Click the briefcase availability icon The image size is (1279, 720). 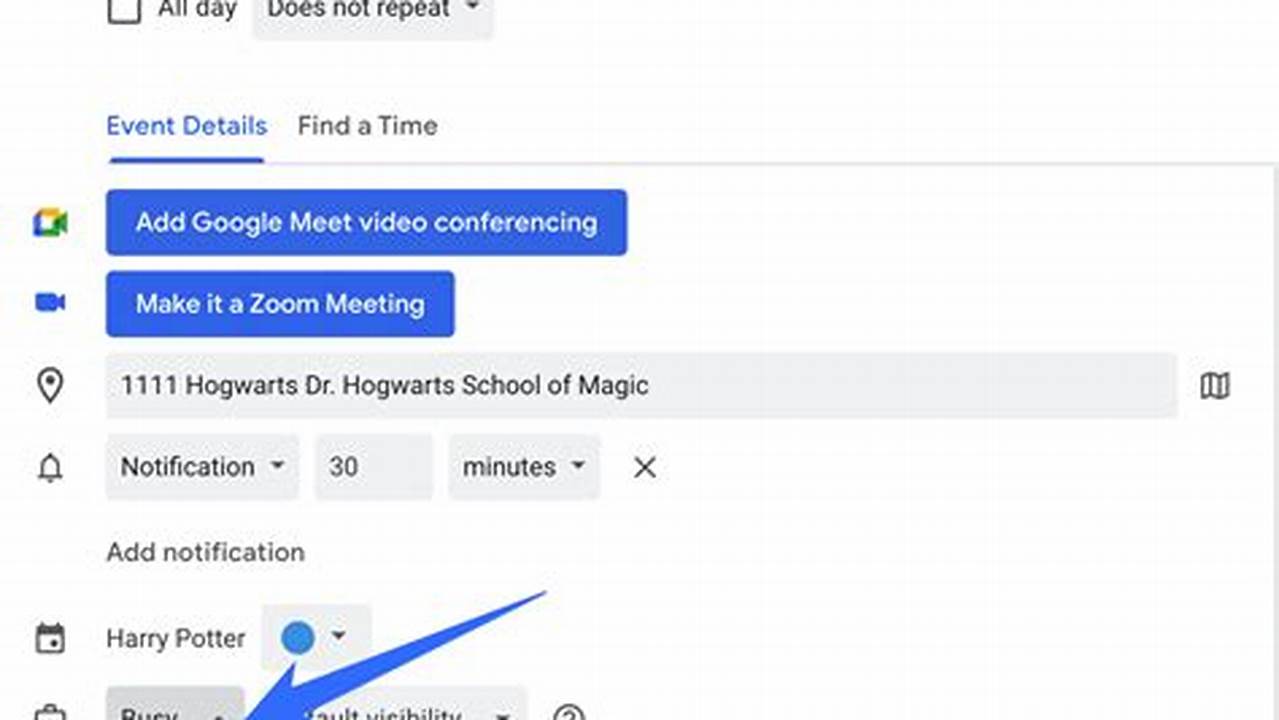(x=50, y=714)
